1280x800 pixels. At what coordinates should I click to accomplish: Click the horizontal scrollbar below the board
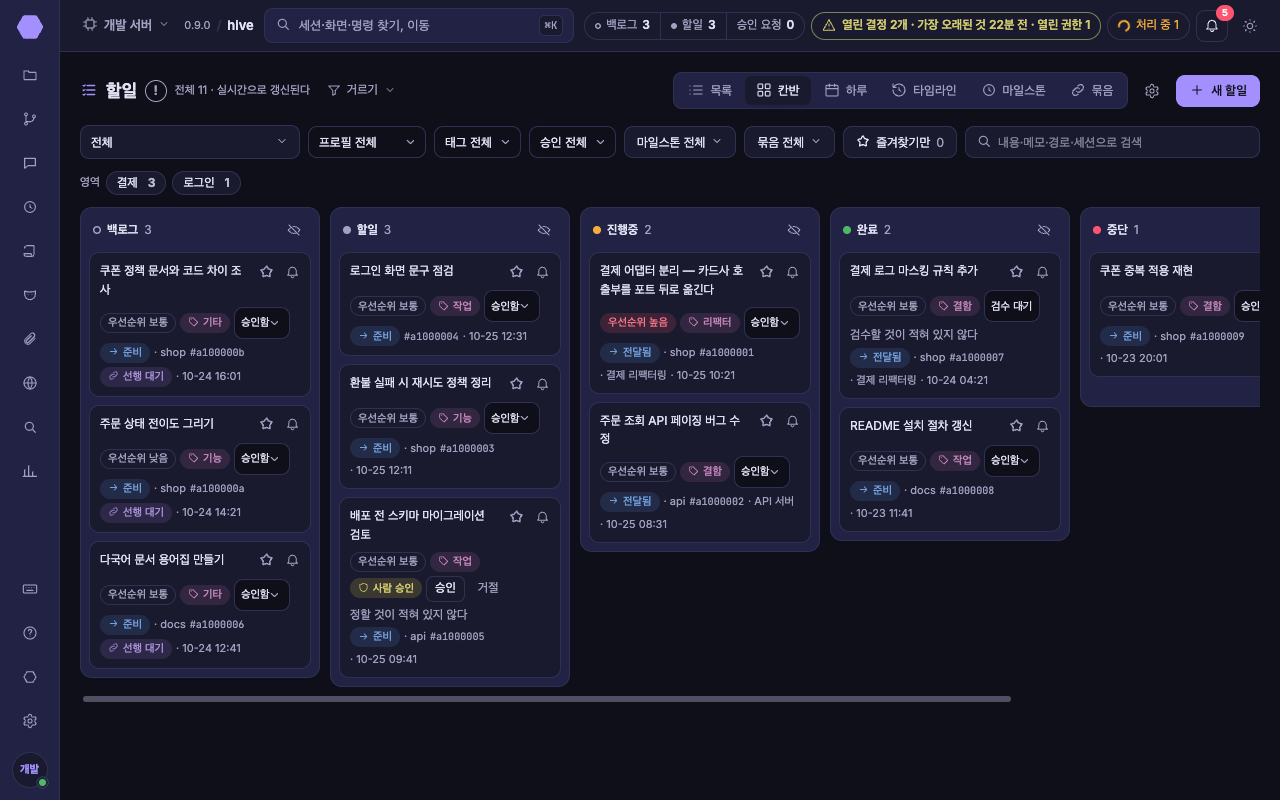[547, 699]
